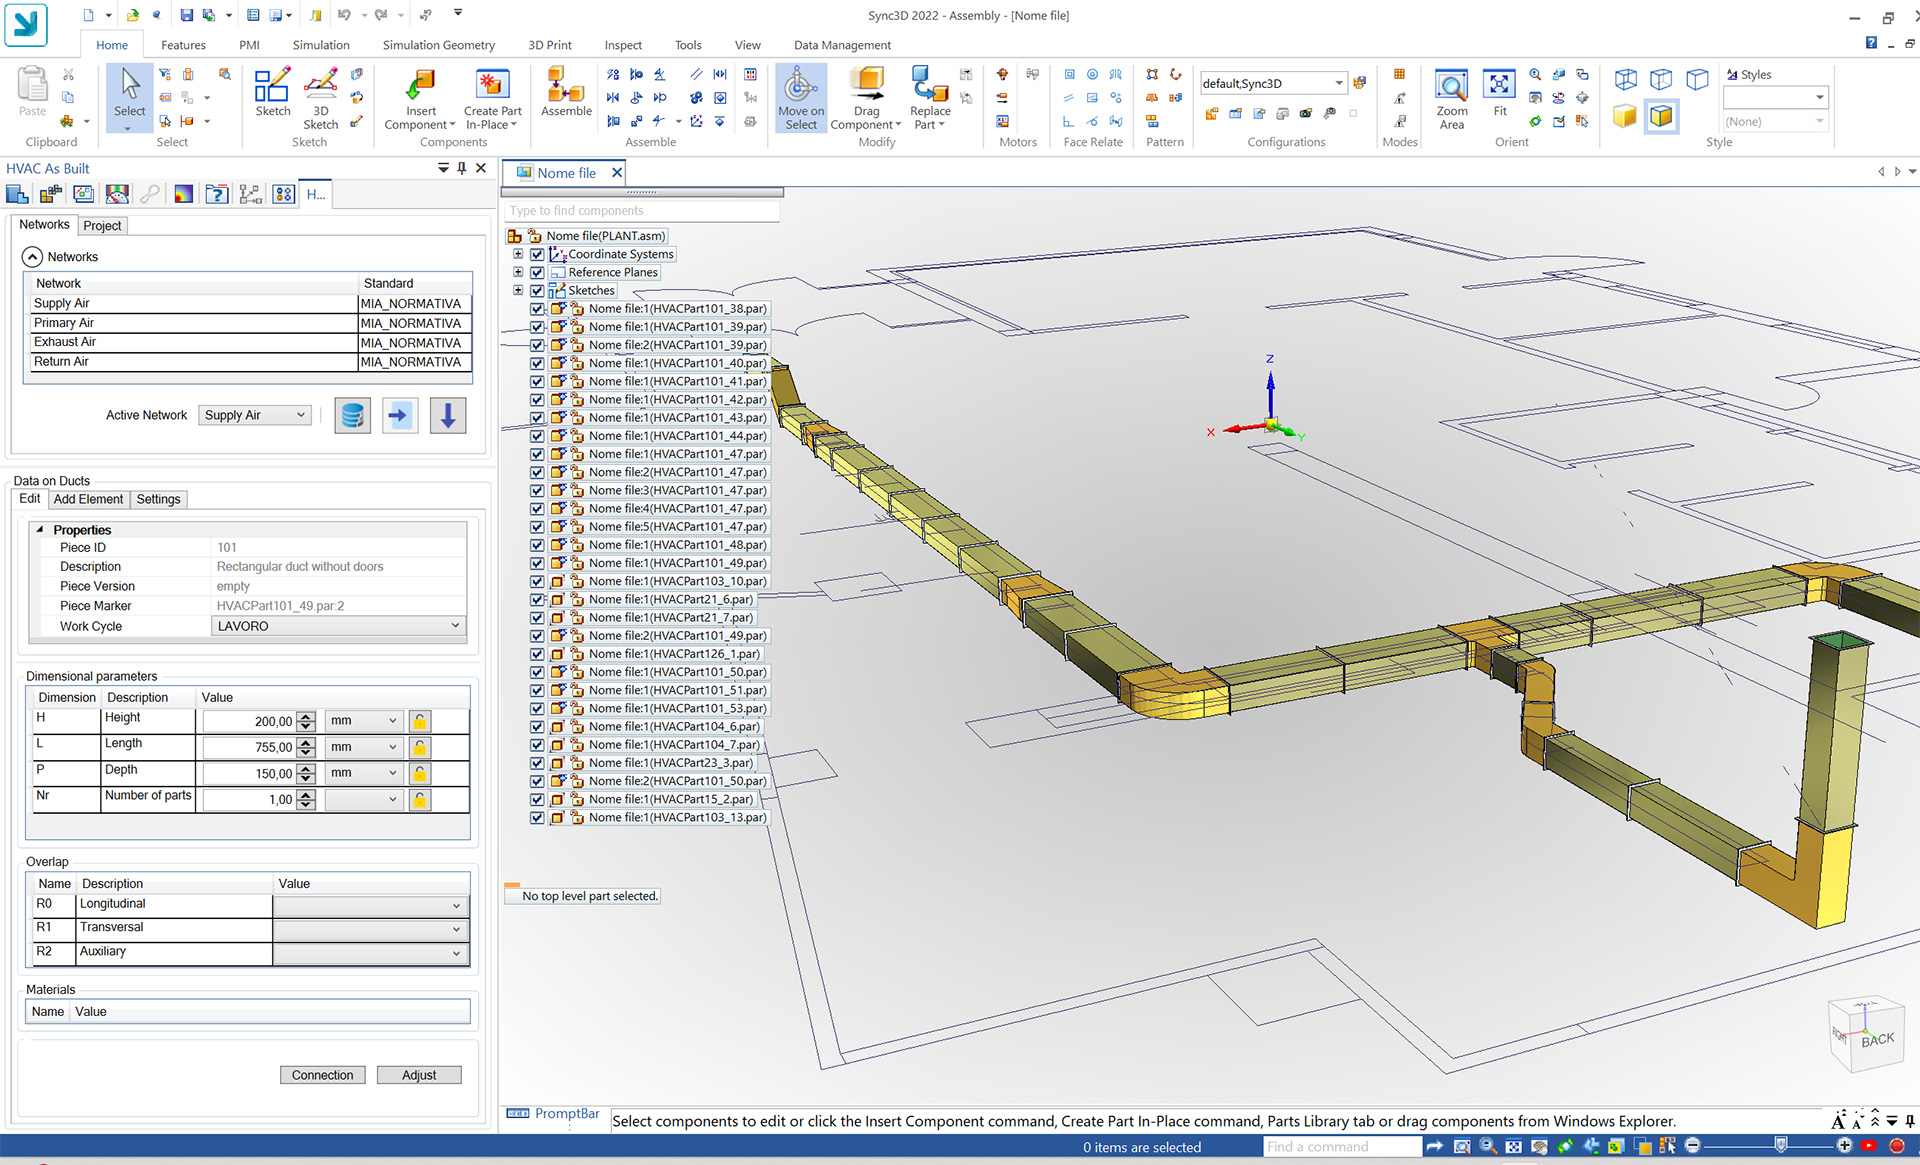Open the Data Management tab
1920x1165 pixels.
tap(842, 45)
